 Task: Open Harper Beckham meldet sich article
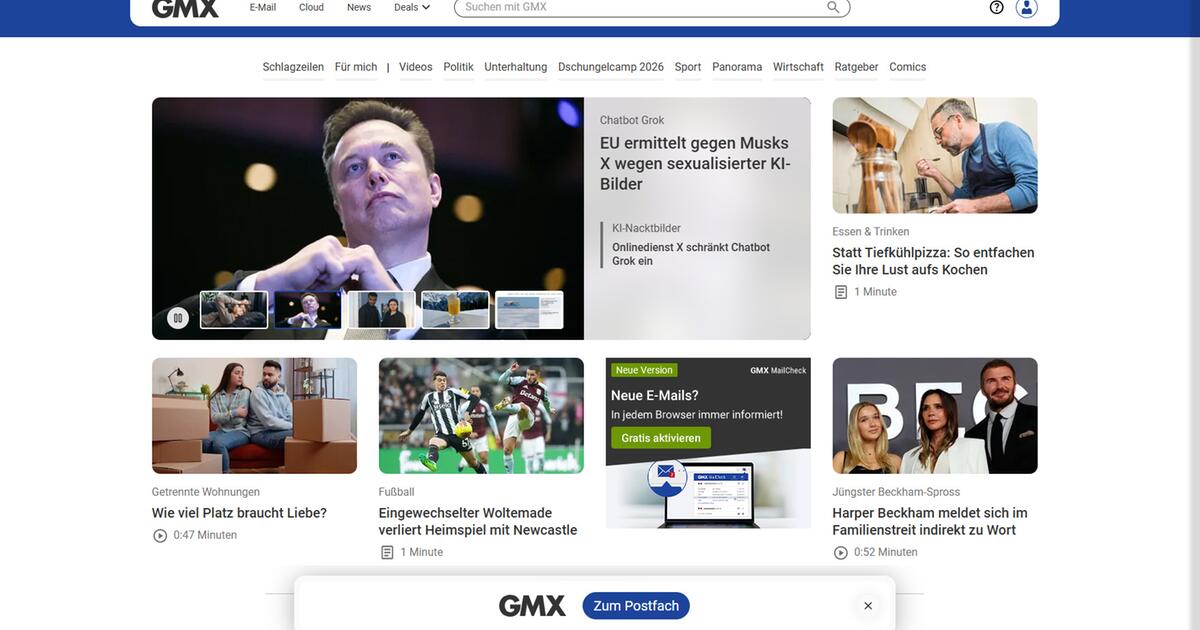930,522
